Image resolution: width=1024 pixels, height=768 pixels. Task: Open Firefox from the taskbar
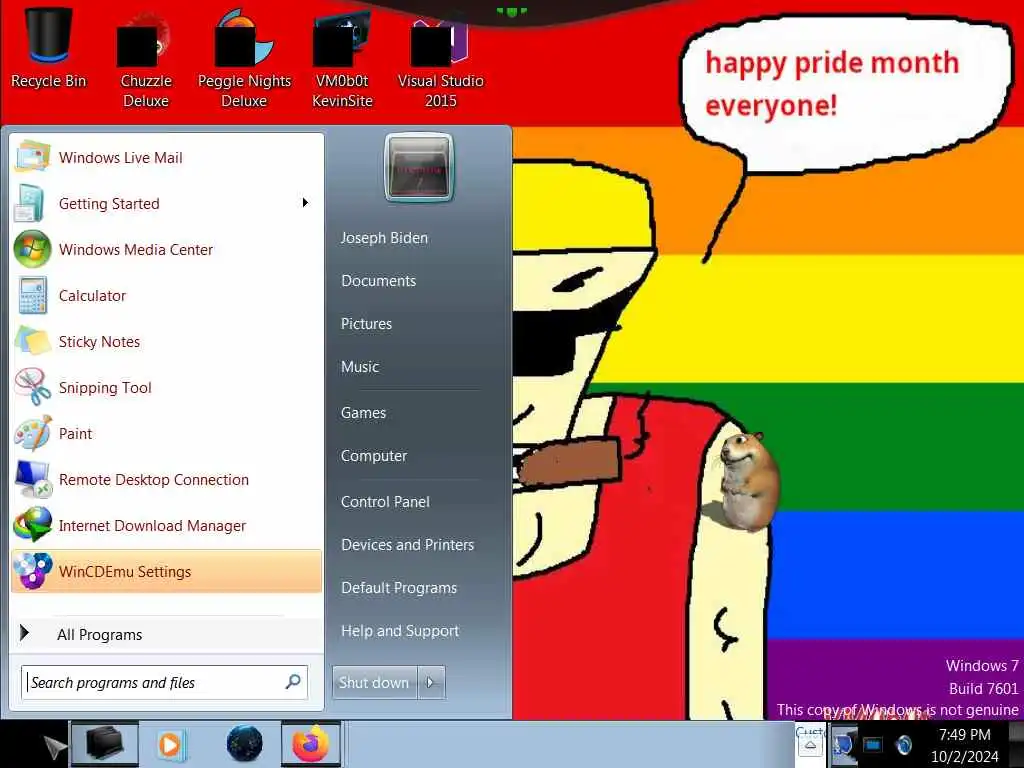311,744
